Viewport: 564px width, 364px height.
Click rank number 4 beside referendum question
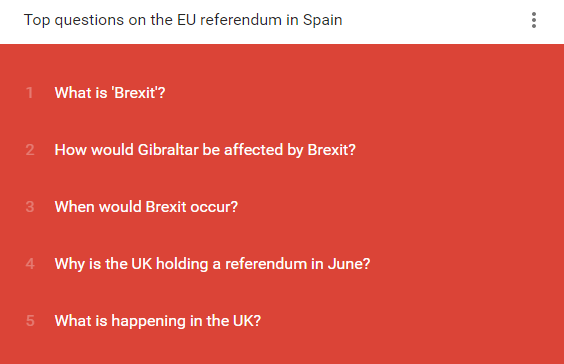(30, 264)
